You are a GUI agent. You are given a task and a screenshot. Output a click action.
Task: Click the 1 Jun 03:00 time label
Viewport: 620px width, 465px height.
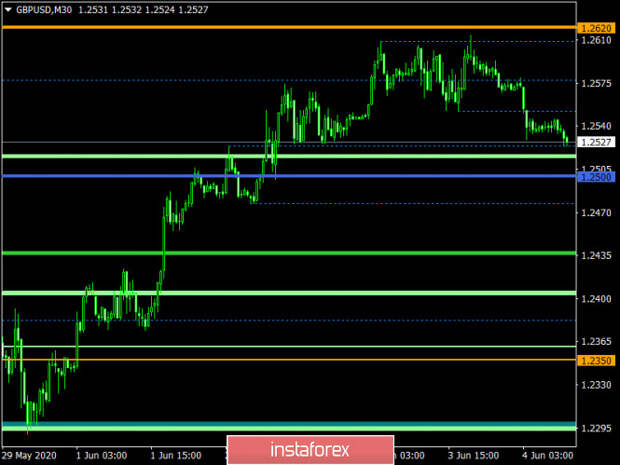(x=102, y=456)
